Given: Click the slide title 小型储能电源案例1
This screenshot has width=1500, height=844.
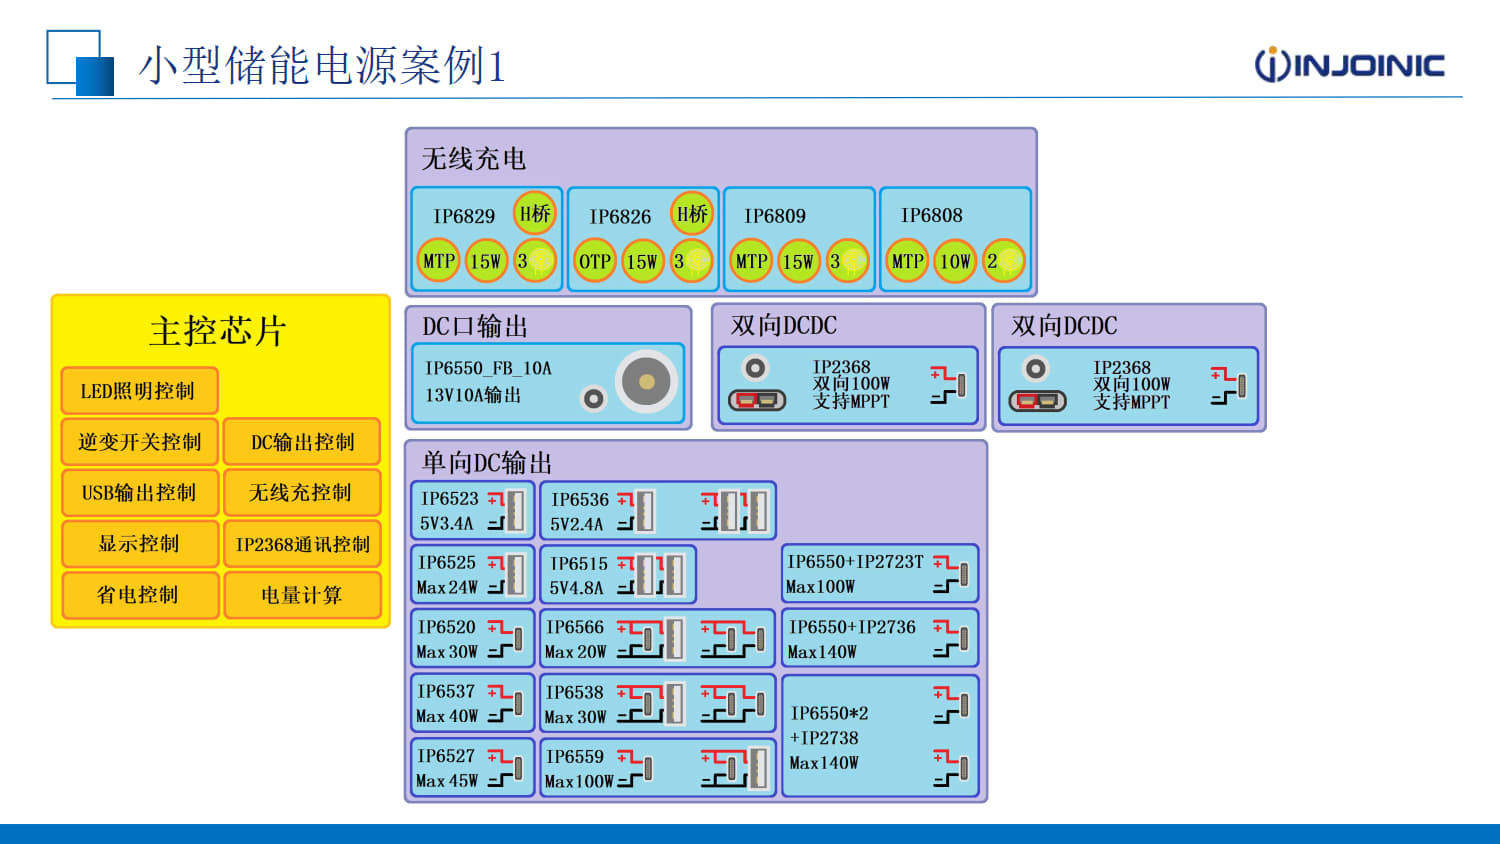Looking at the screenshot, I should click(322, 66).
